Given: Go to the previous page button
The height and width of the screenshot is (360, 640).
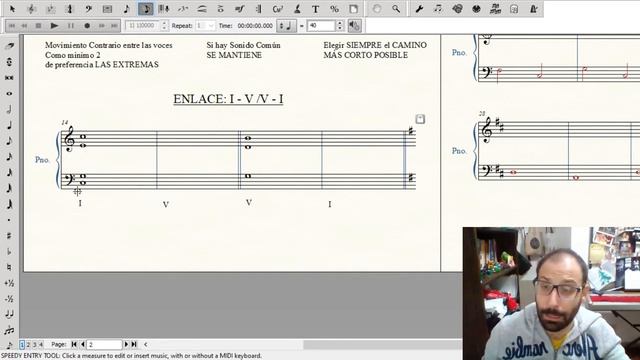Looking at the screenshot, I should tap(82, 344).
